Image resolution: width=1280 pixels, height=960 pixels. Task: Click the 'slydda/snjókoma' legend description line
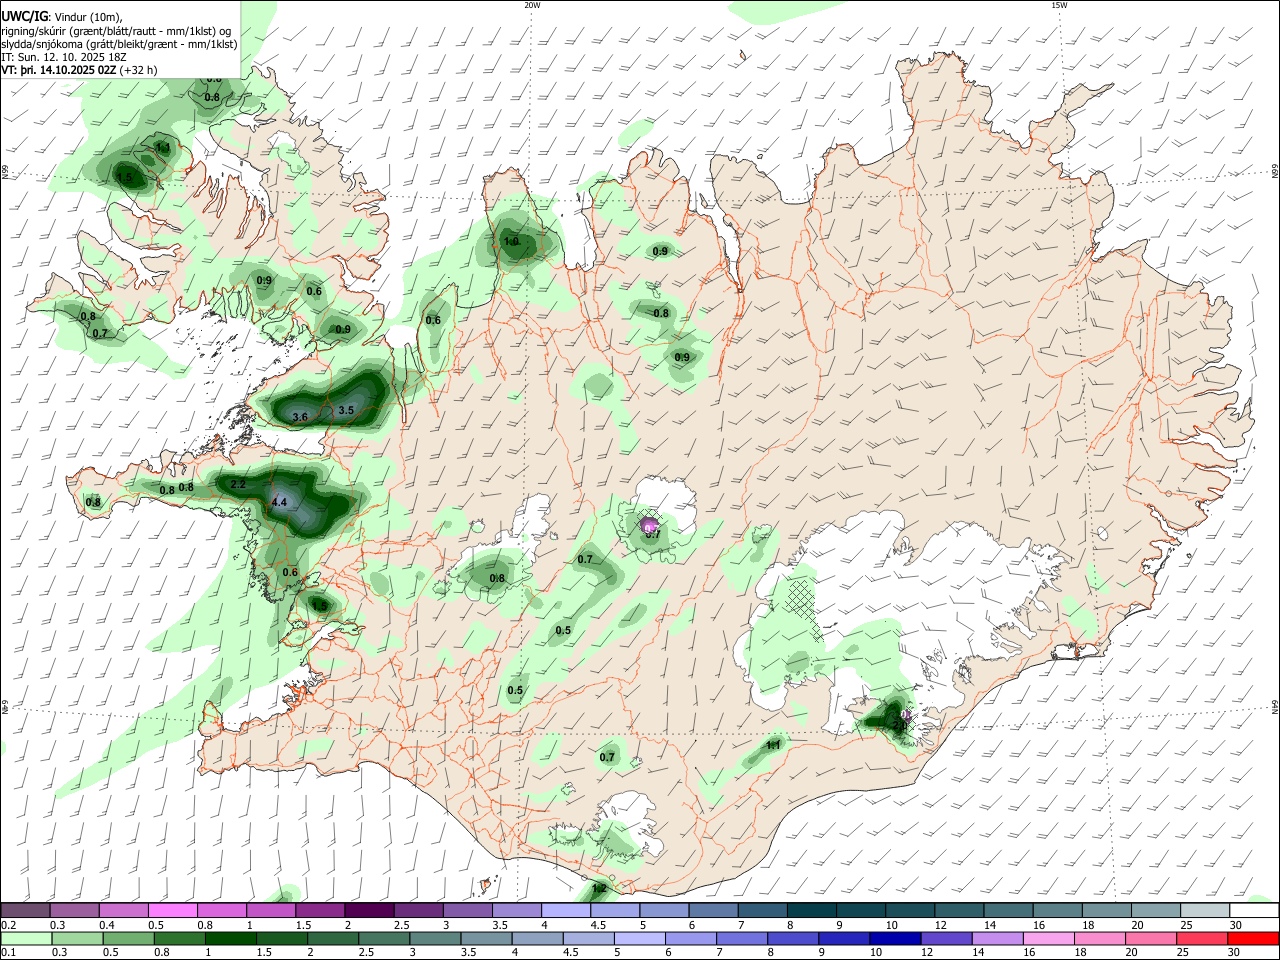tap(119, 44)
